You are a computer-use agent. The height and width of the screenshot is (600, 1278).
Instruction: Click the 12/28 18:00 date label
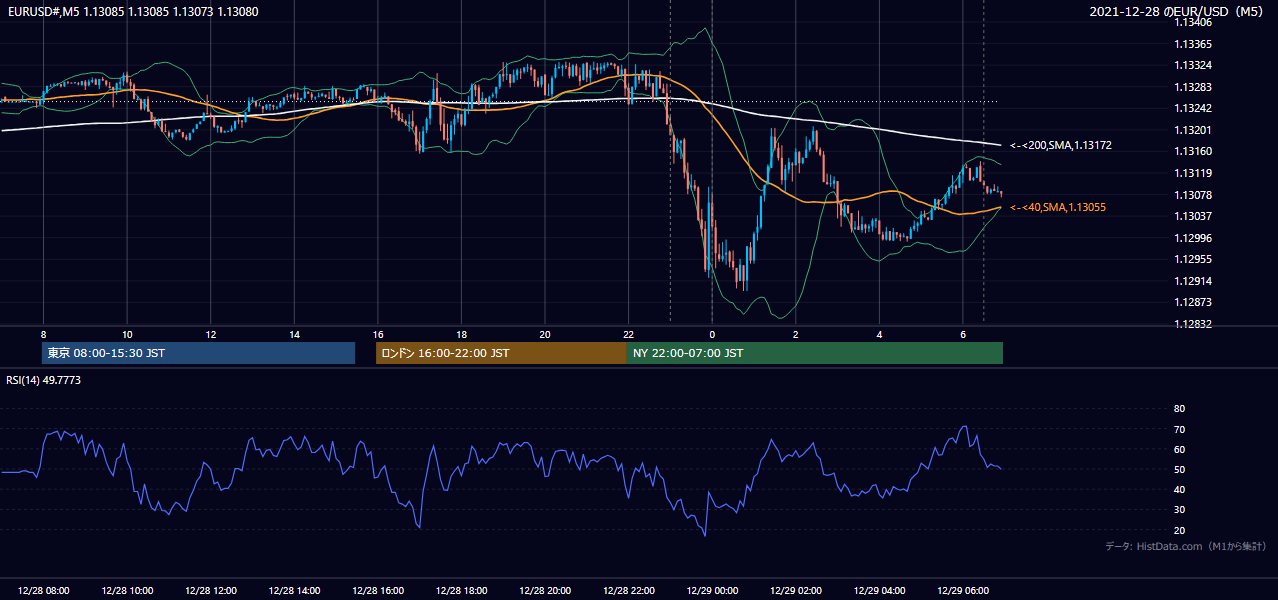[461, 591]
